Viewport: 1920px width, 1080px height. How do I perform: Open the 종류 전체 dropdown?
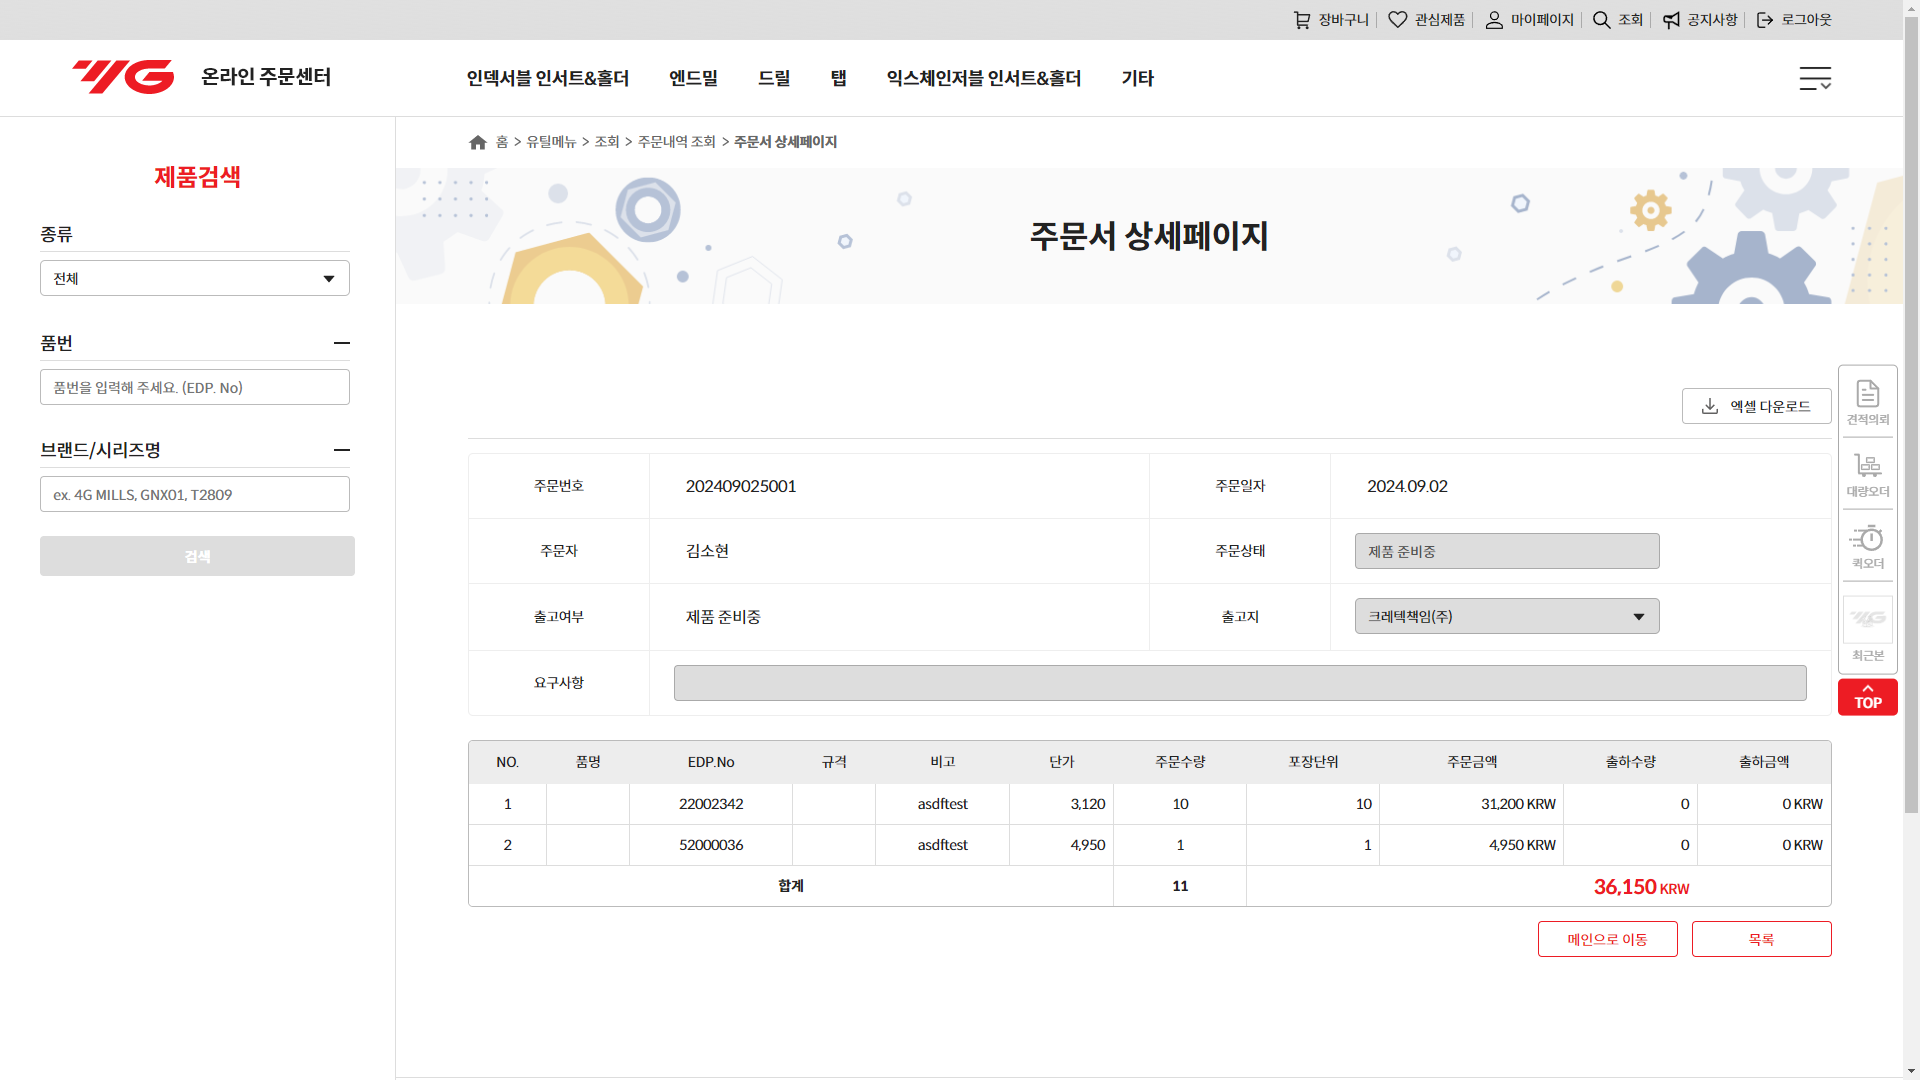point(195,278)
